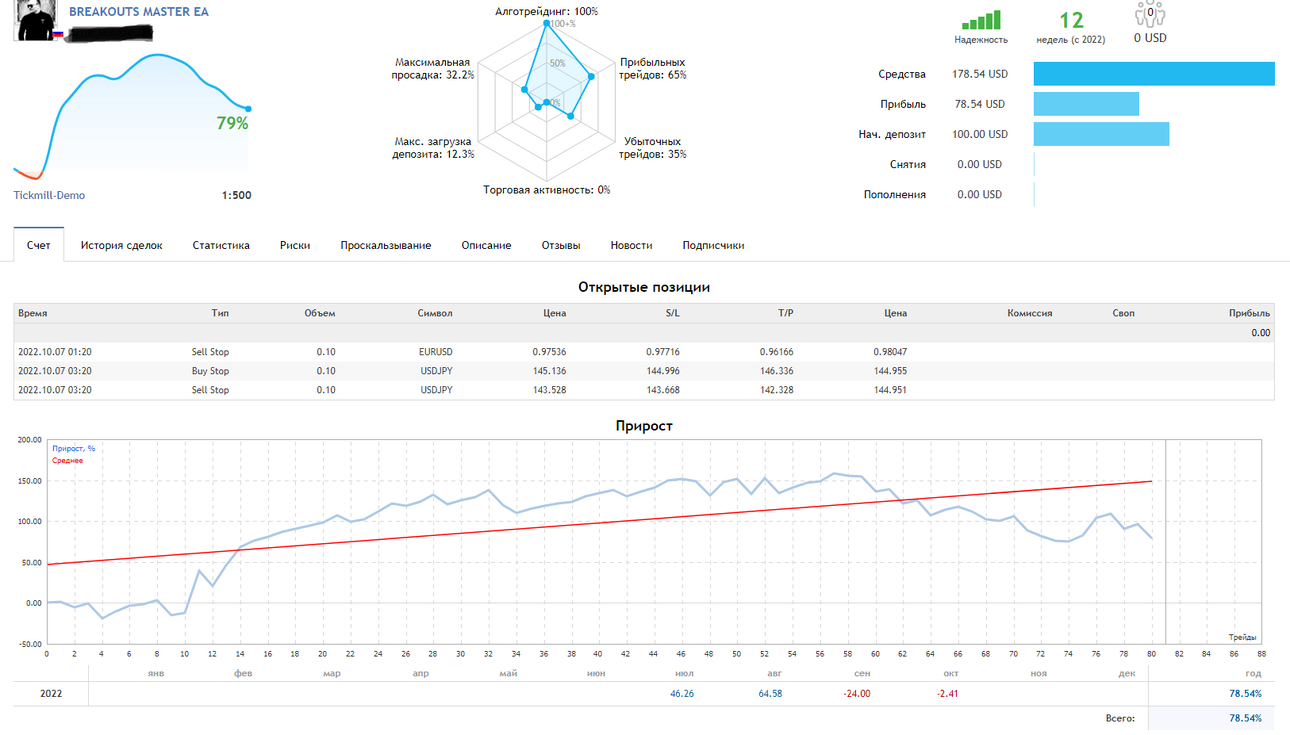Click the 46.26 July growth value
Image resolution: width=1290 pixels, height=735 pixels.
(x=682, y=693)
